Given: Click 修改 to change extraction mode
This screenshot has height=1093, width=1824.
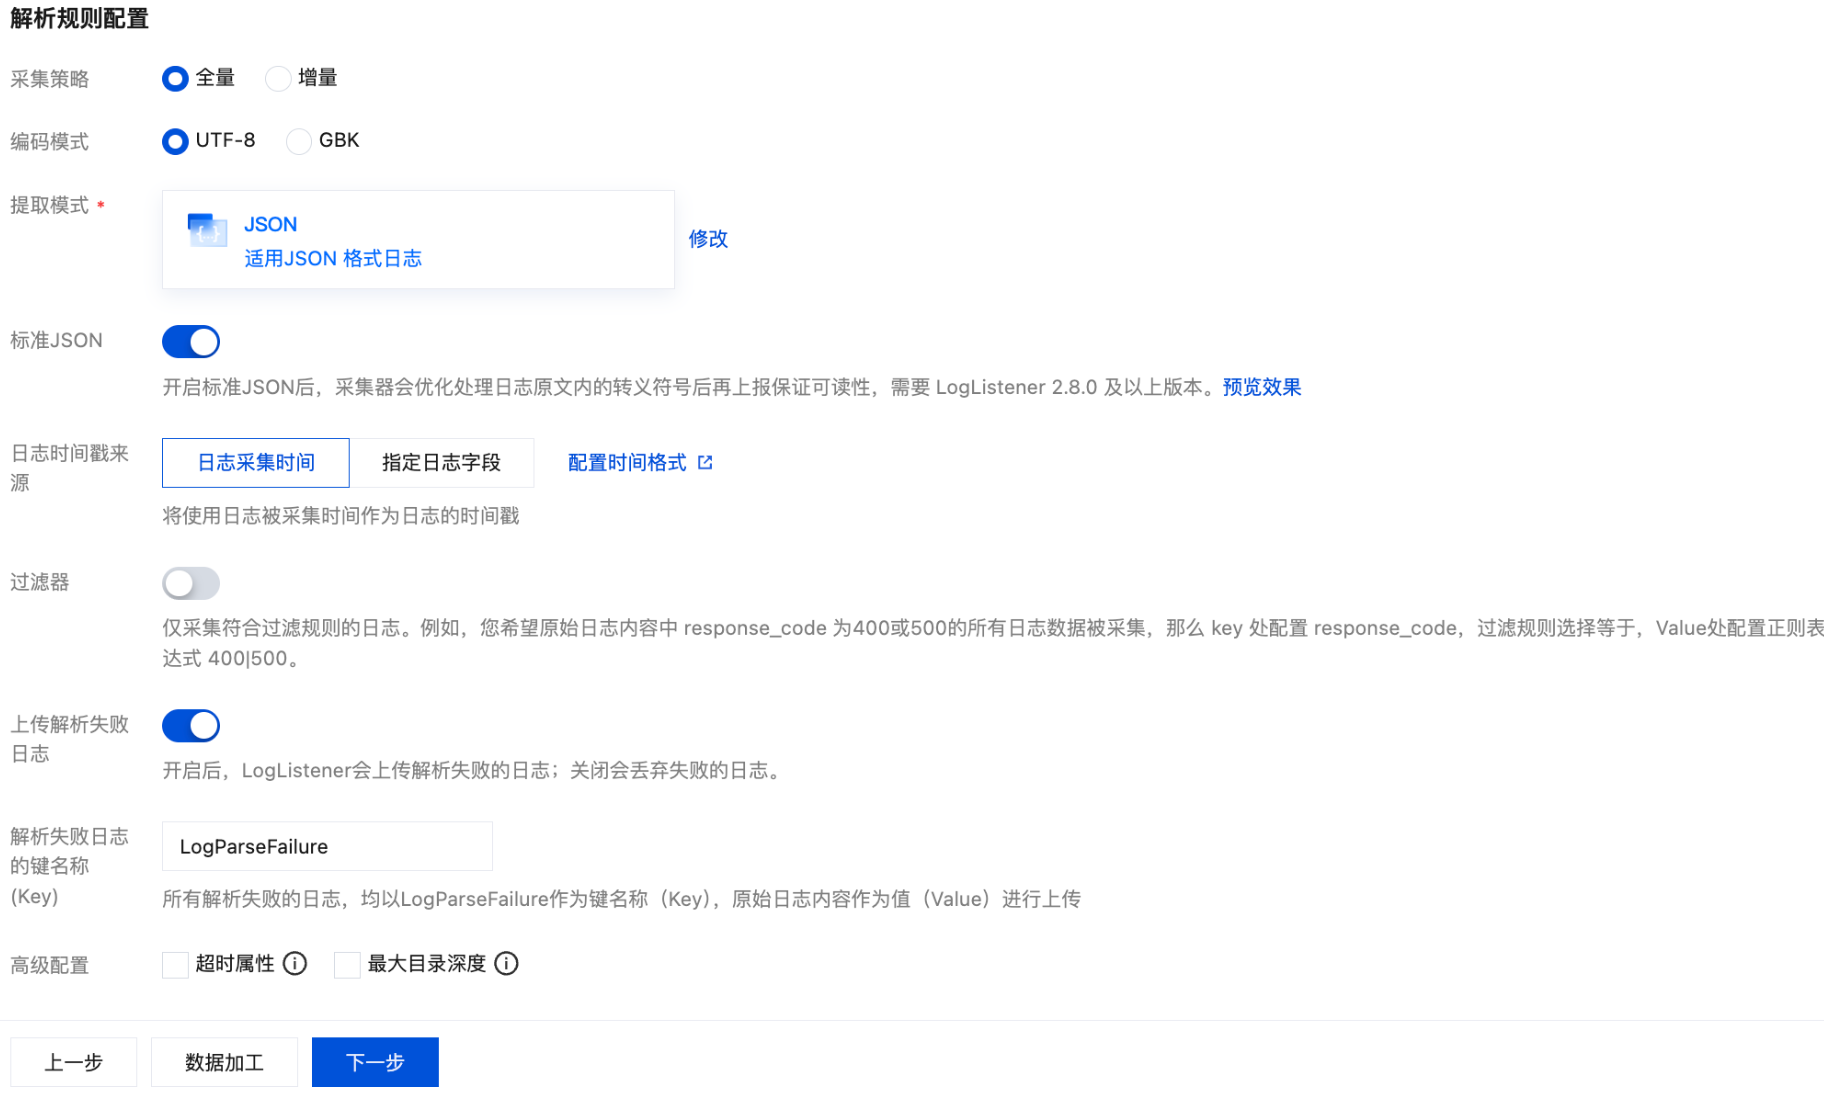Looking at the screenshot, I should pos(708,239).
